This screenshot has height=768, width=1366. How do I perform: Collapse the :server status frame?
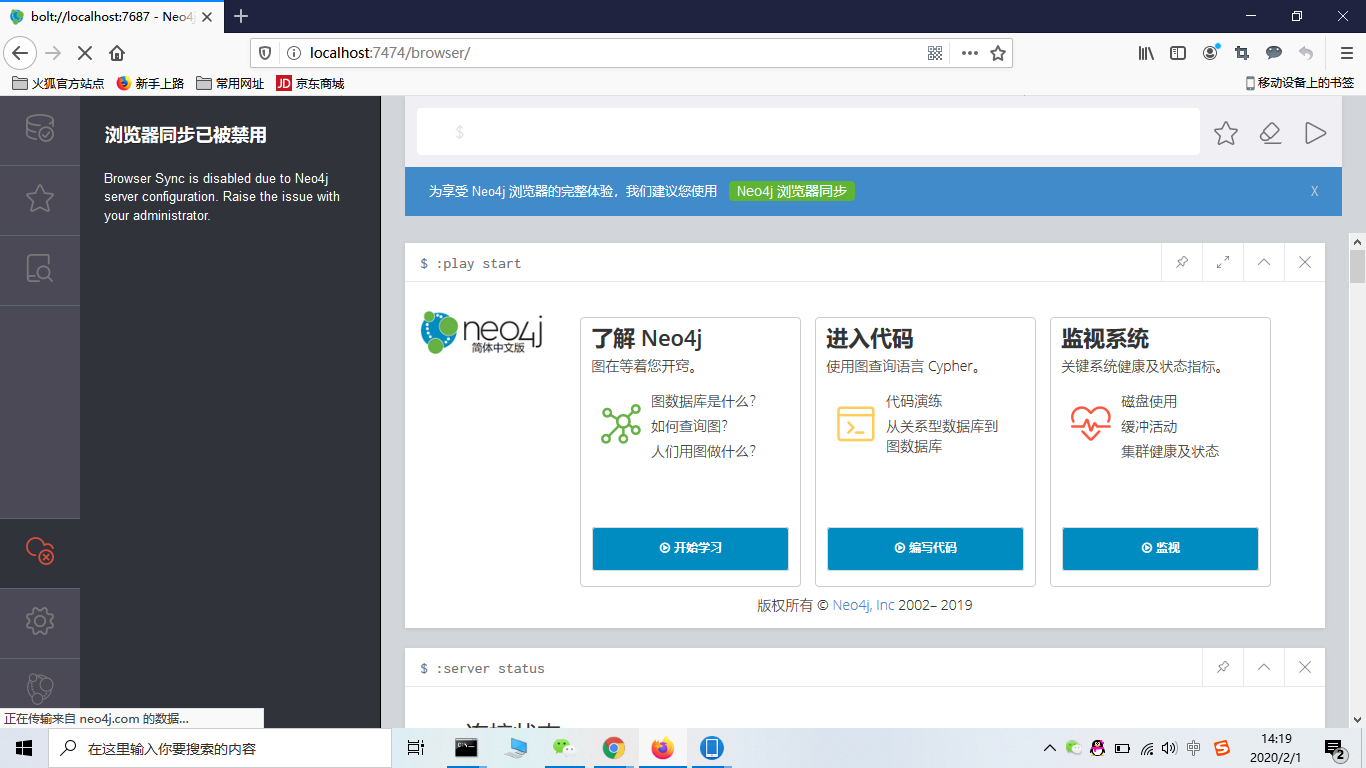click(1264, 668)
